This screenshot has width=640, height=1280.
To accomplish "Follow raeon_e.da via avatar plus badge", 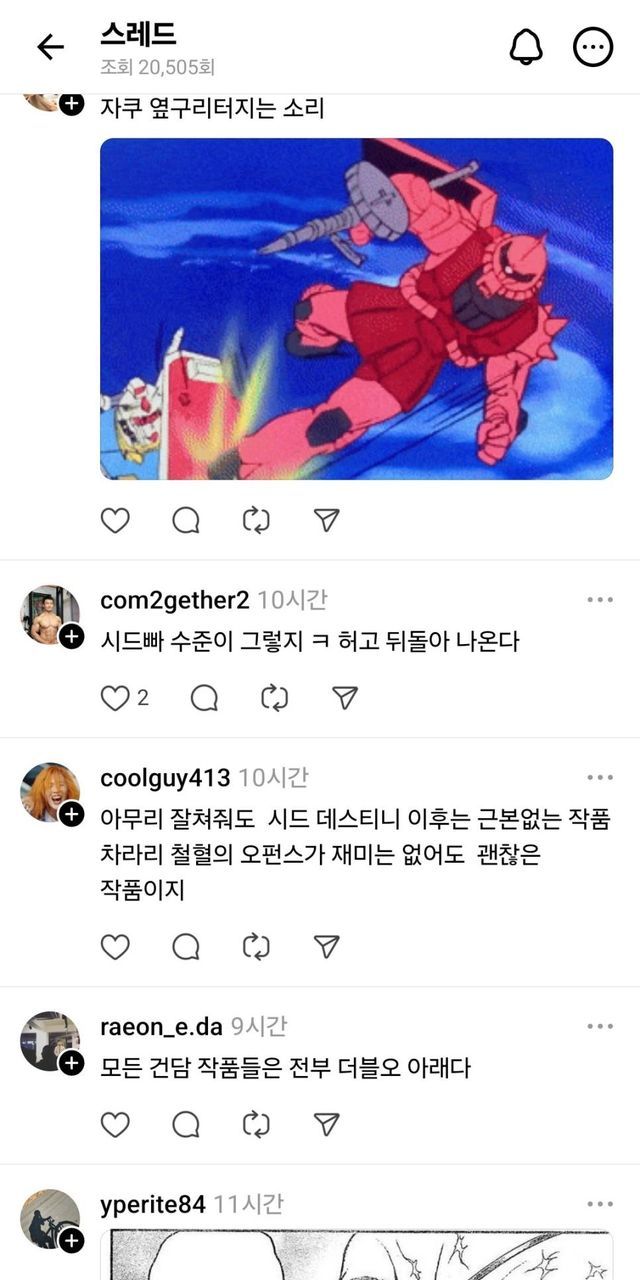I will (71, 1063).
